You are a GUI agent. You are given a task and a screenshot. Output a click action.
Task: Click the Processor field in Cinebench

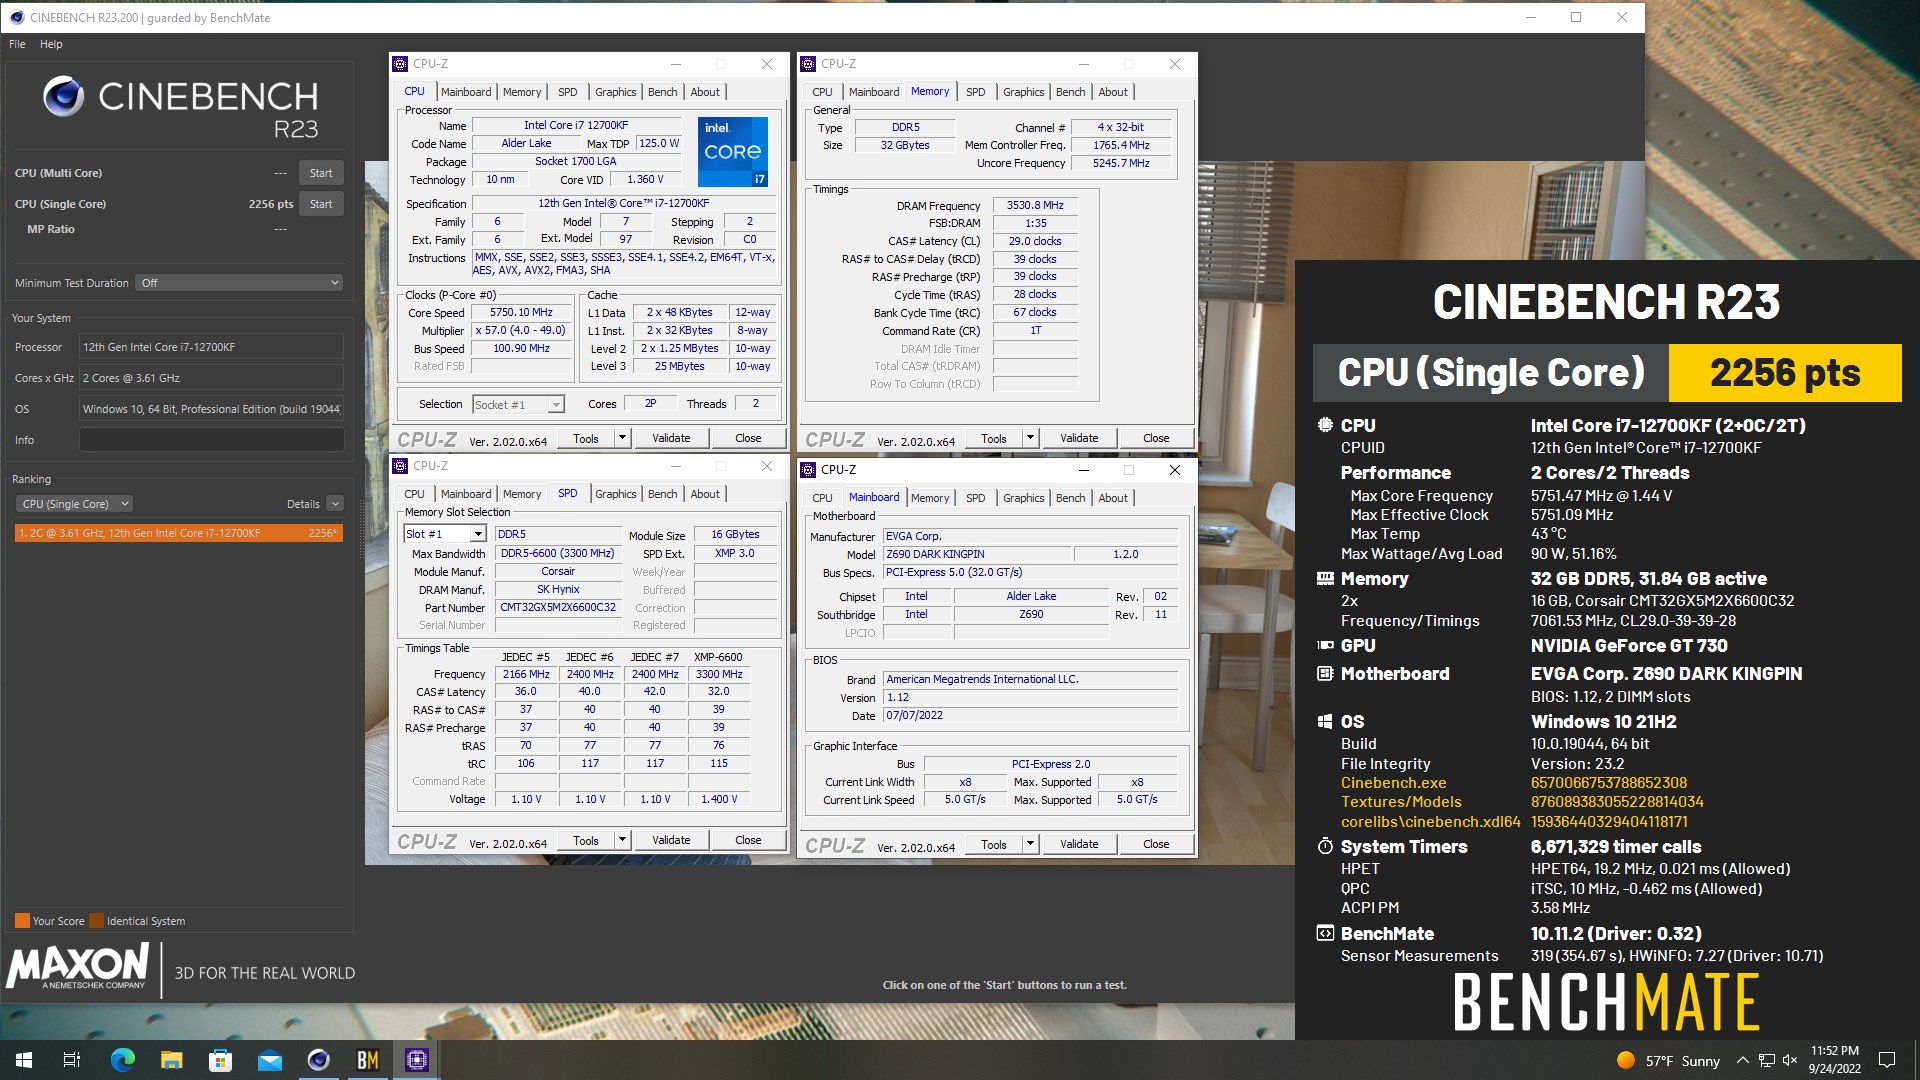(211, 347)
